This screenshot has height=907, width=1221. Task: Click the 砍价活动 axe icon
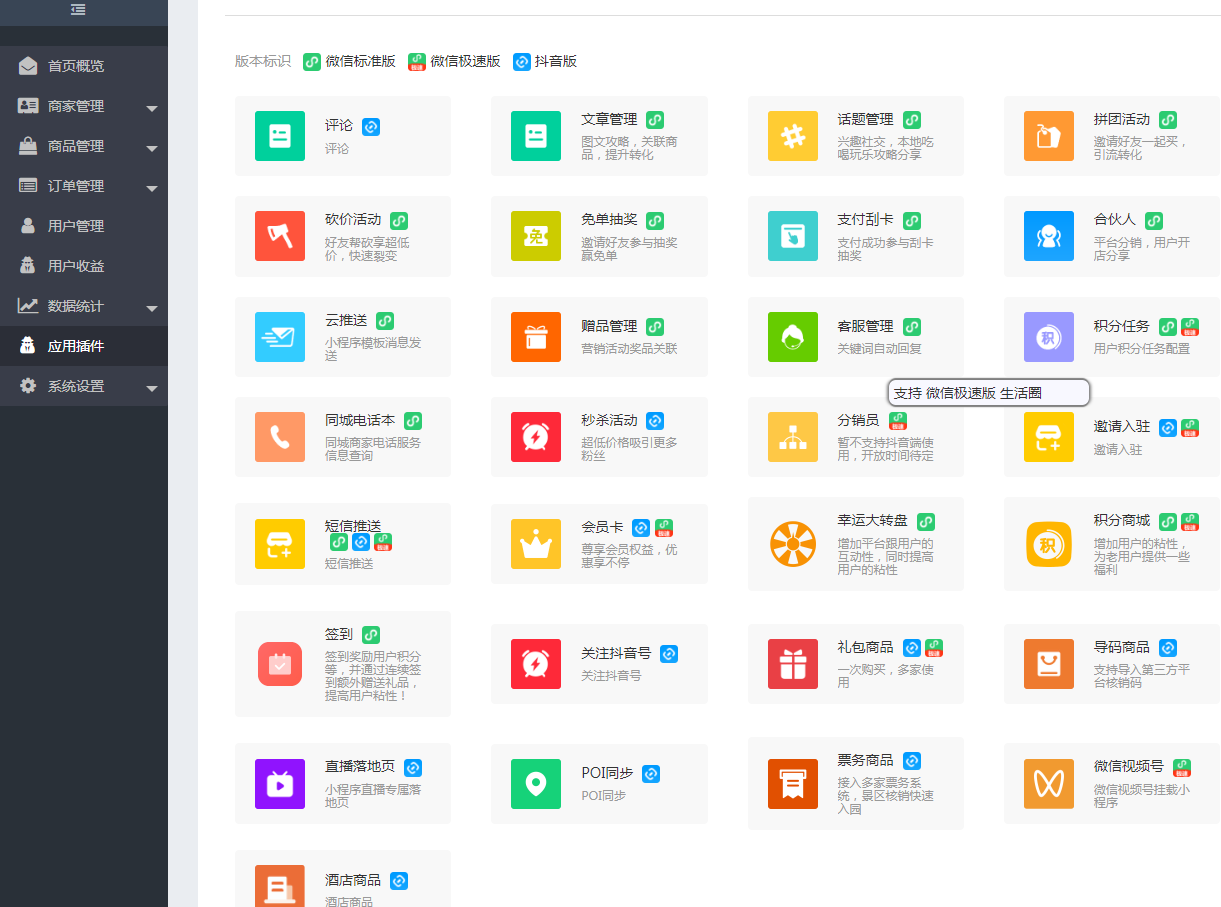pos(280,236)
